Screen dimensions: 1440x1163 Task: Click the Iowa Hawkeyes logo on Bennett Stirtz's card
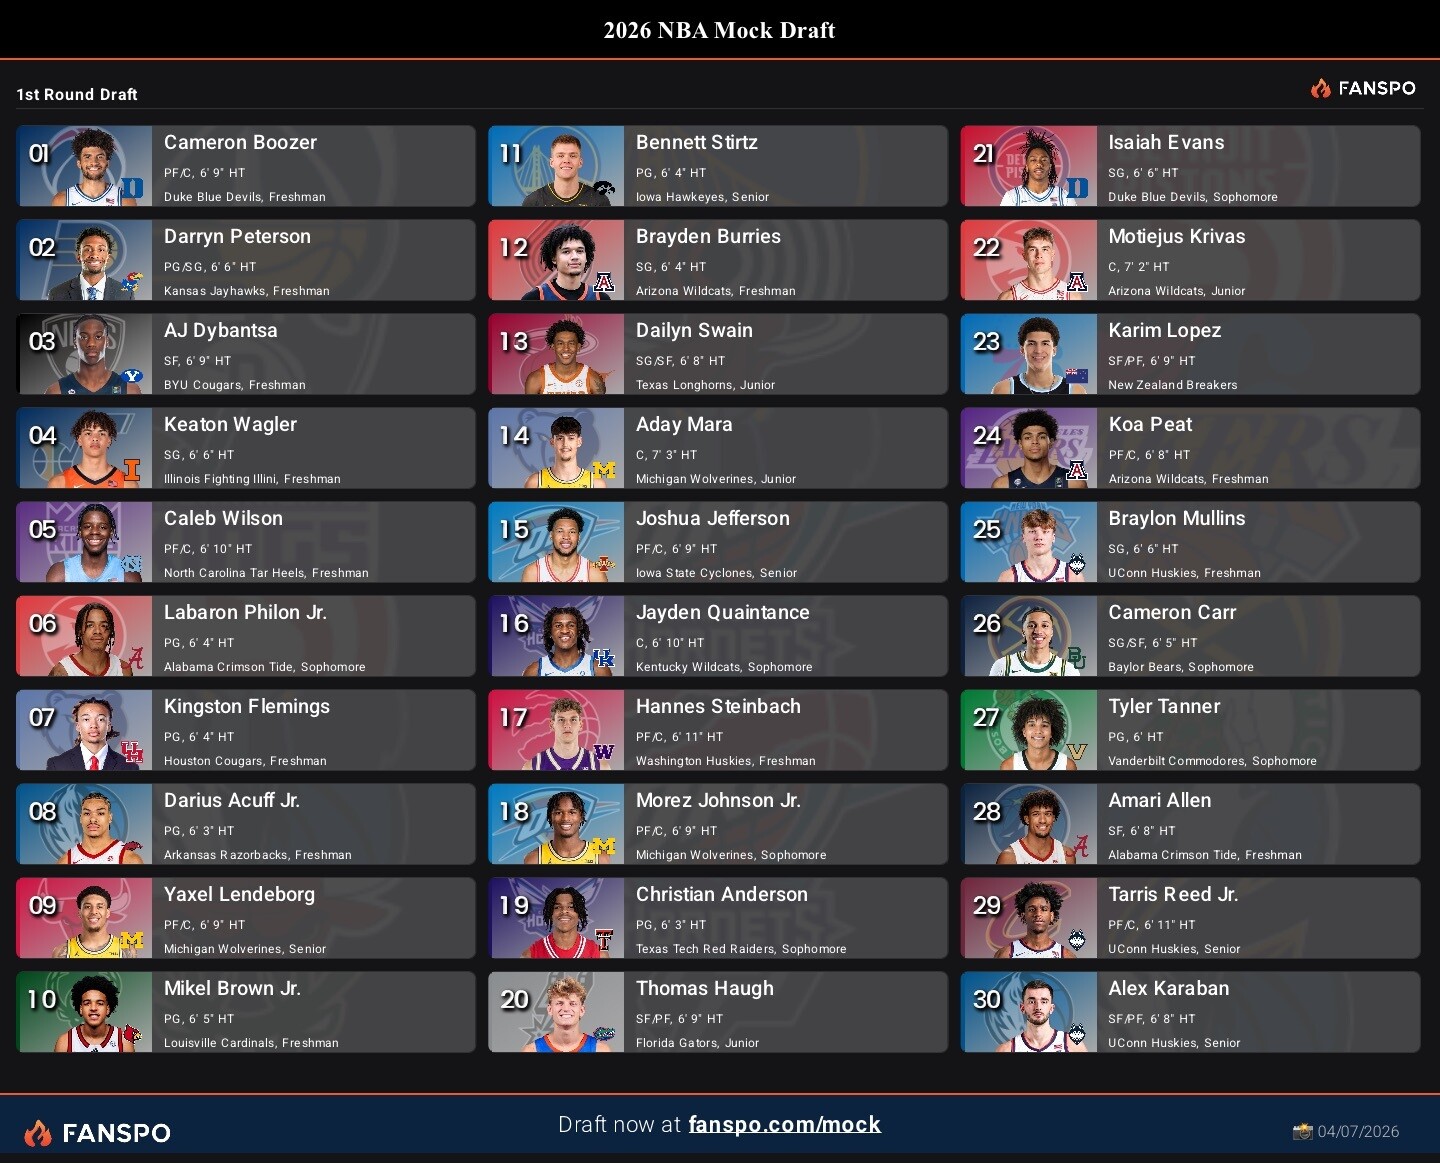[x=604, y=188]
